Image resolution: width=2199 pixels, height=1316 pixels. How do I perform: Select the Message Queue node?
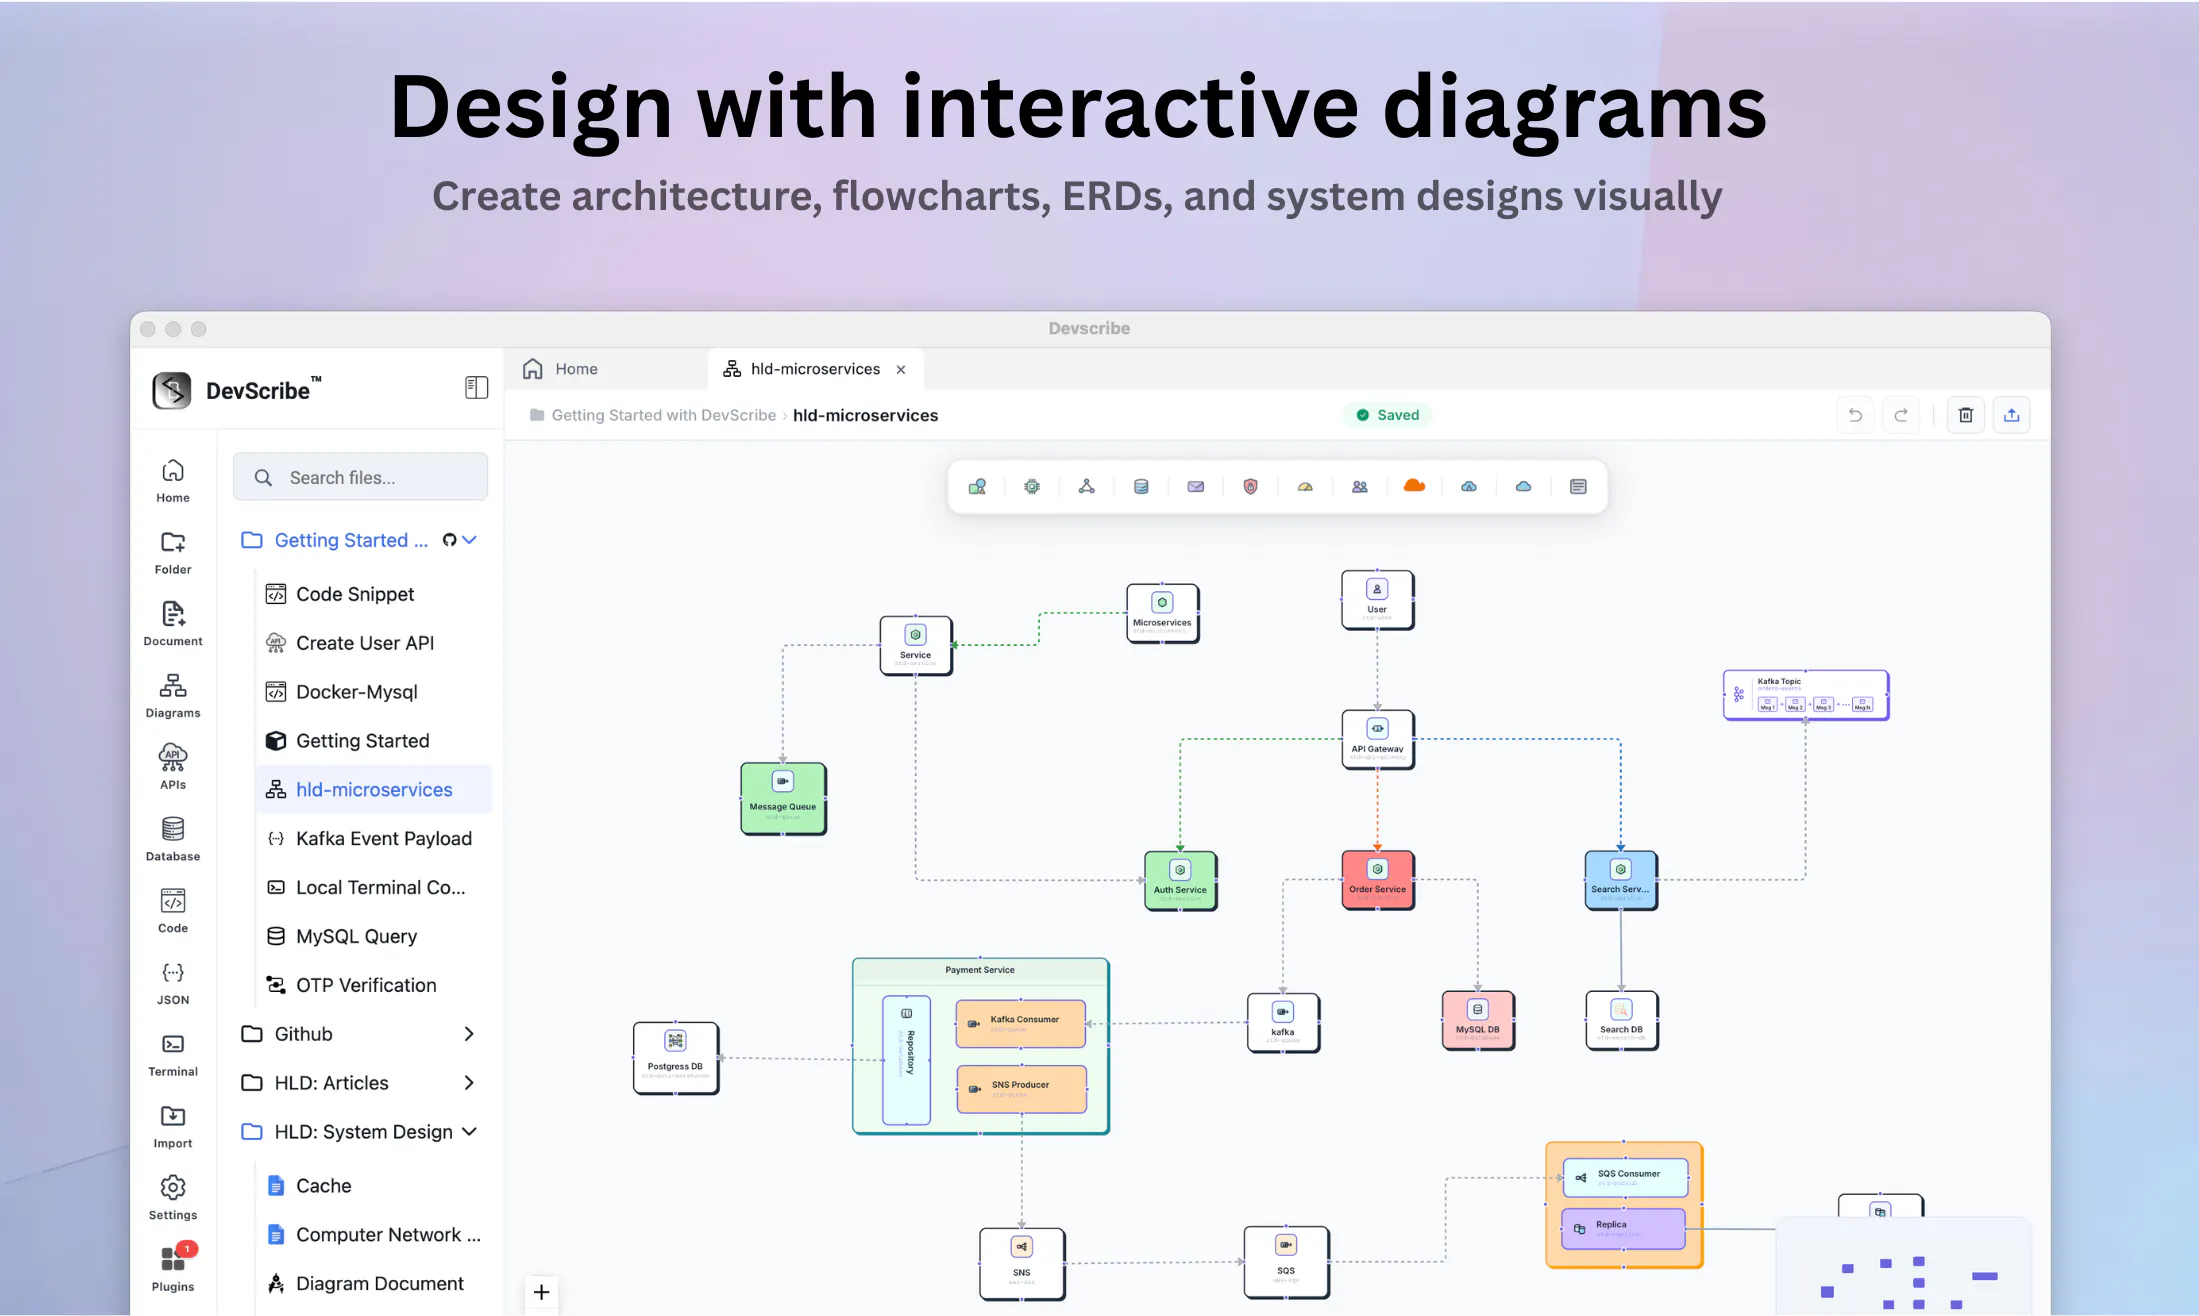(x=783, y=798)
